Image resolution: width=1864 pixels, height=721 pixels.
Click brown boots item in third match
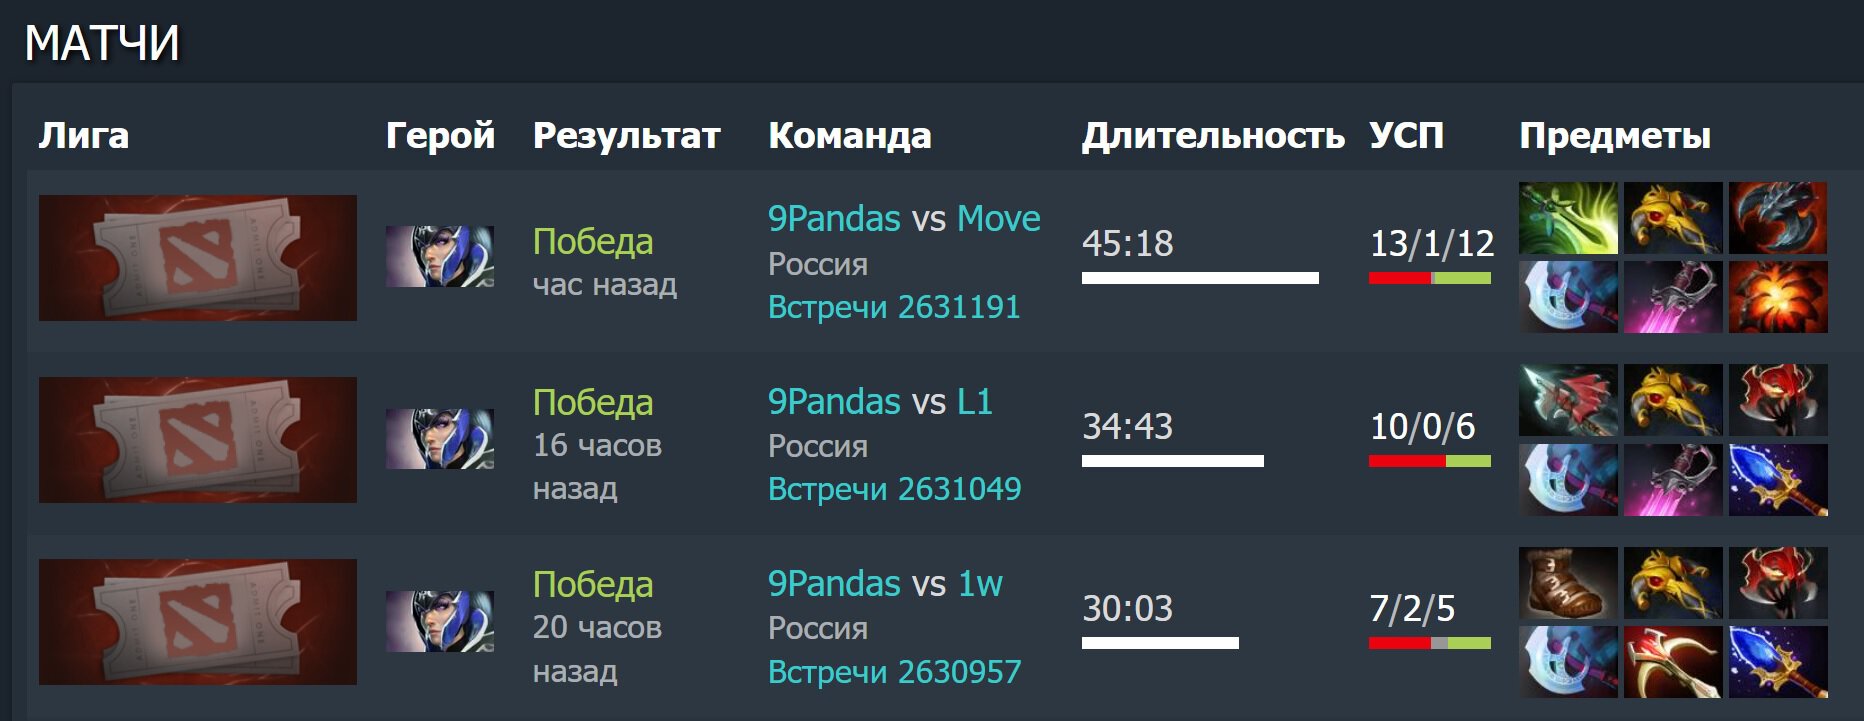1568,583
